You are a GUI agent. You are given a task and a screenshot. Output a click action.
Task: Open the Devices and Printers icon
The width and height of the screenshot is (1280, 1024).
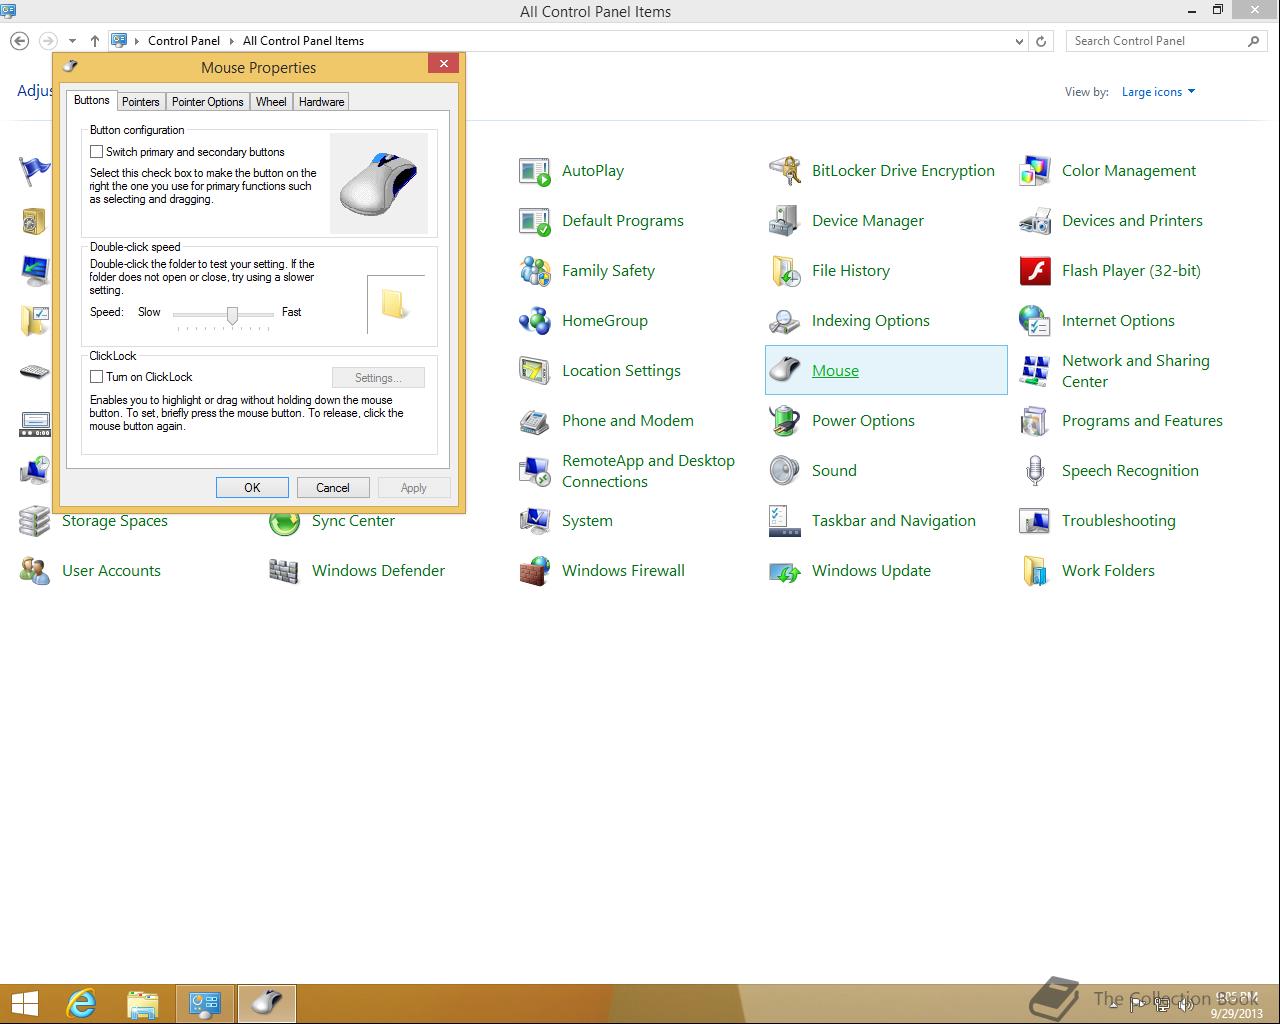click(1035, 221)
